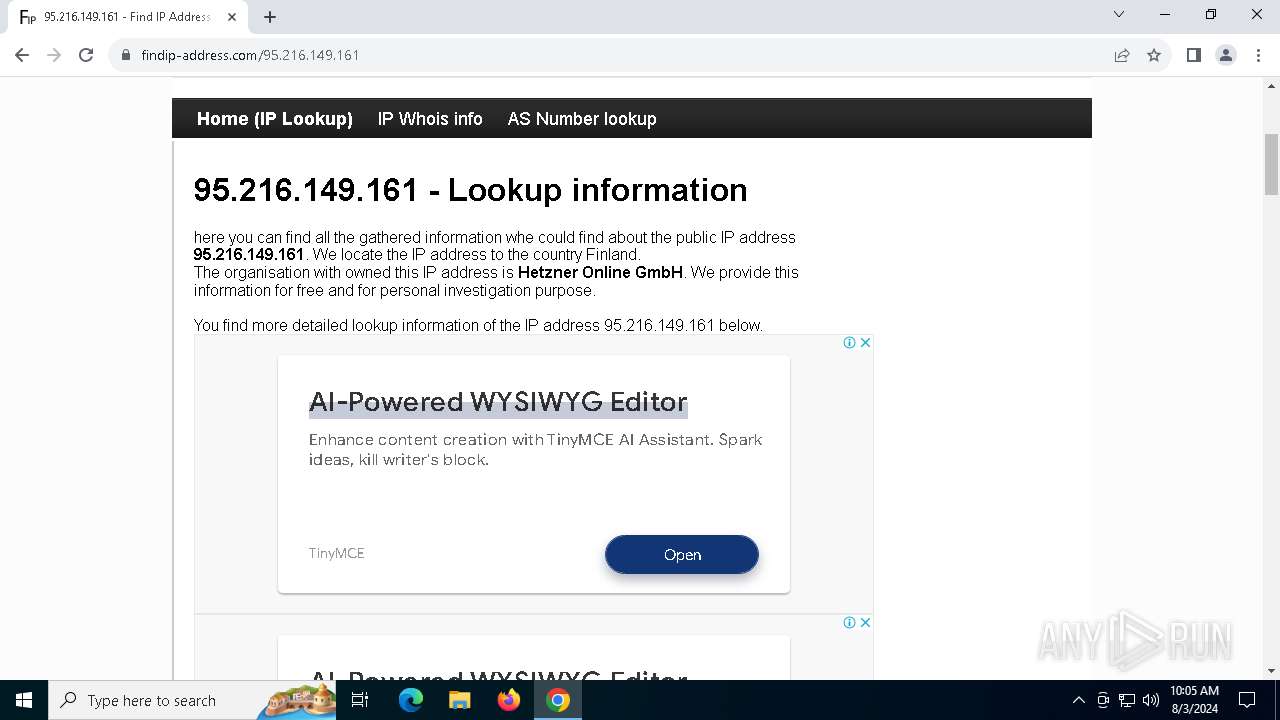This screenshot has width=1280, height=720.
Task: Bookmark this tab with star icon
Action: [x=1154, y=55]
